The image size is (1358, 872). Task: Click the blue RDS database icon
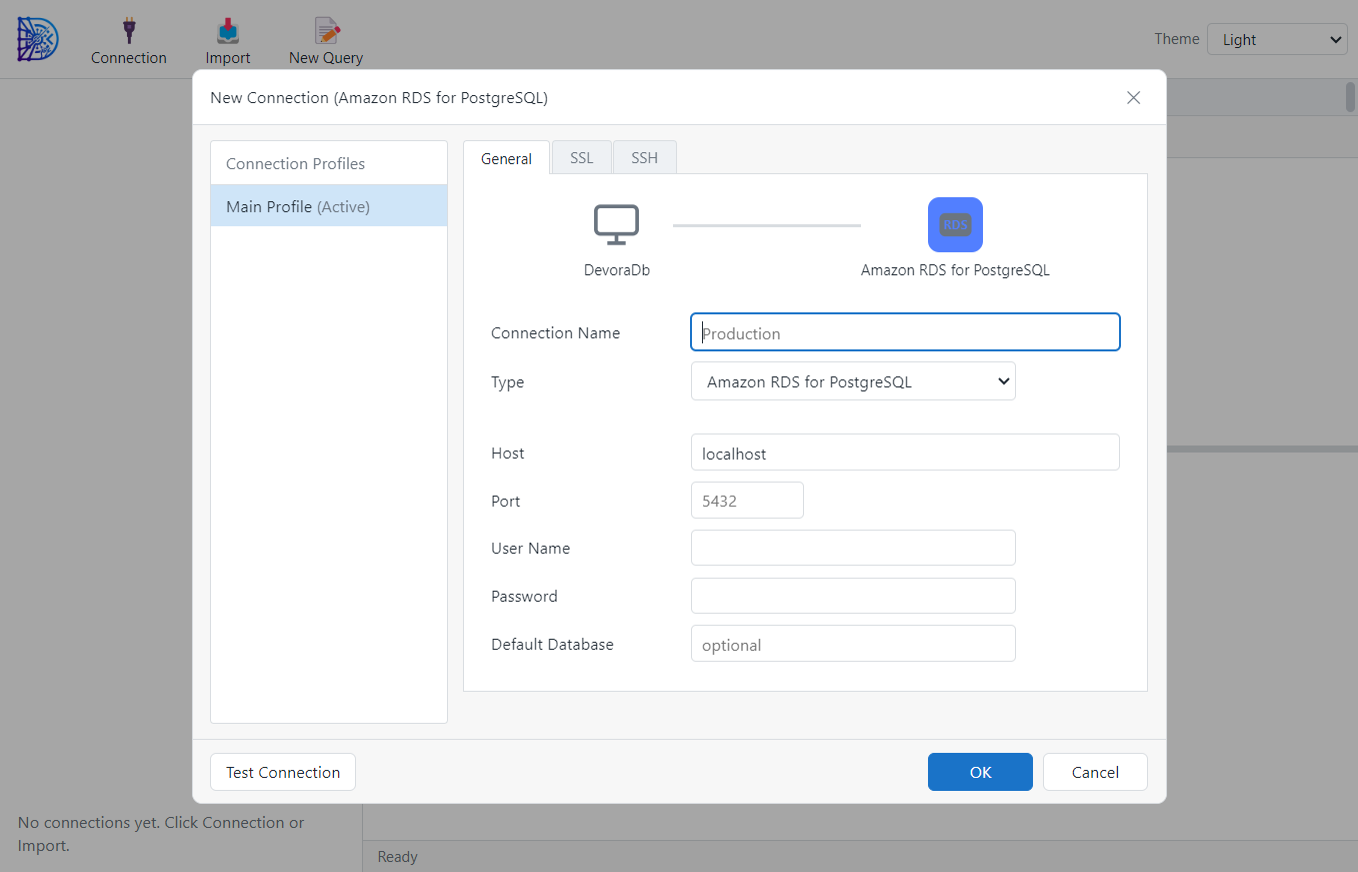955,225
